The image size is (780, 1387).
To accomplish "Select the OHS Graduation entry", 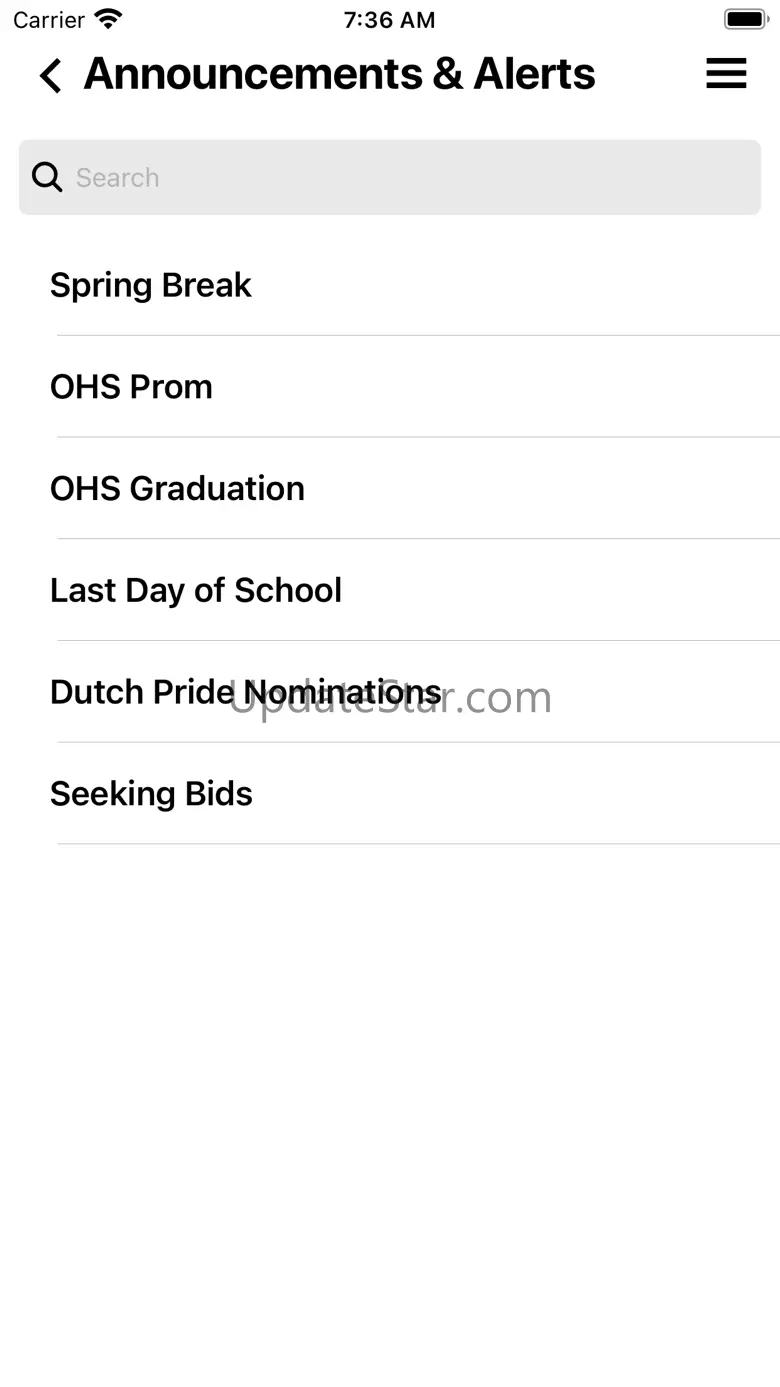I will tap(390, 489).
